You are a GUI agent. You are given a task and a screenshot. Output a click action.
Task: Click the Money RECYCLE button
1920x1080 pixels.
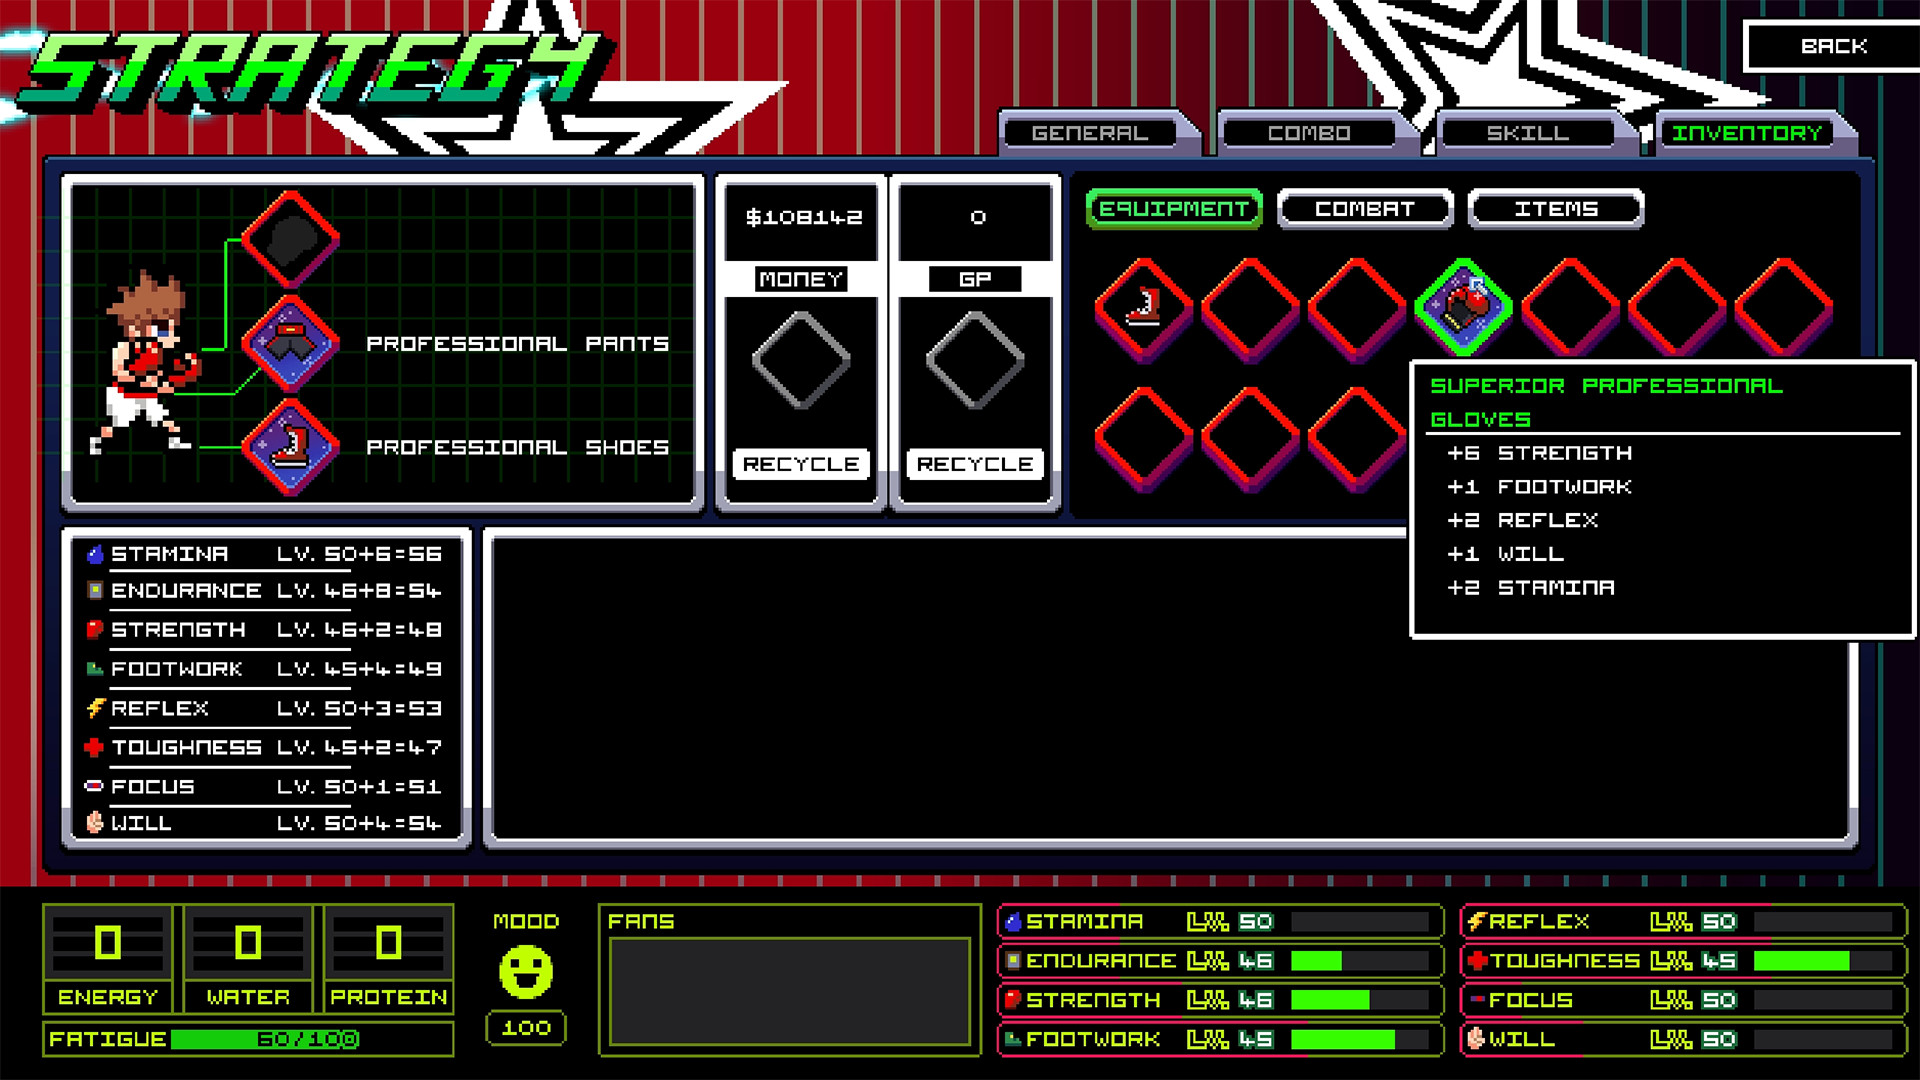803,462
